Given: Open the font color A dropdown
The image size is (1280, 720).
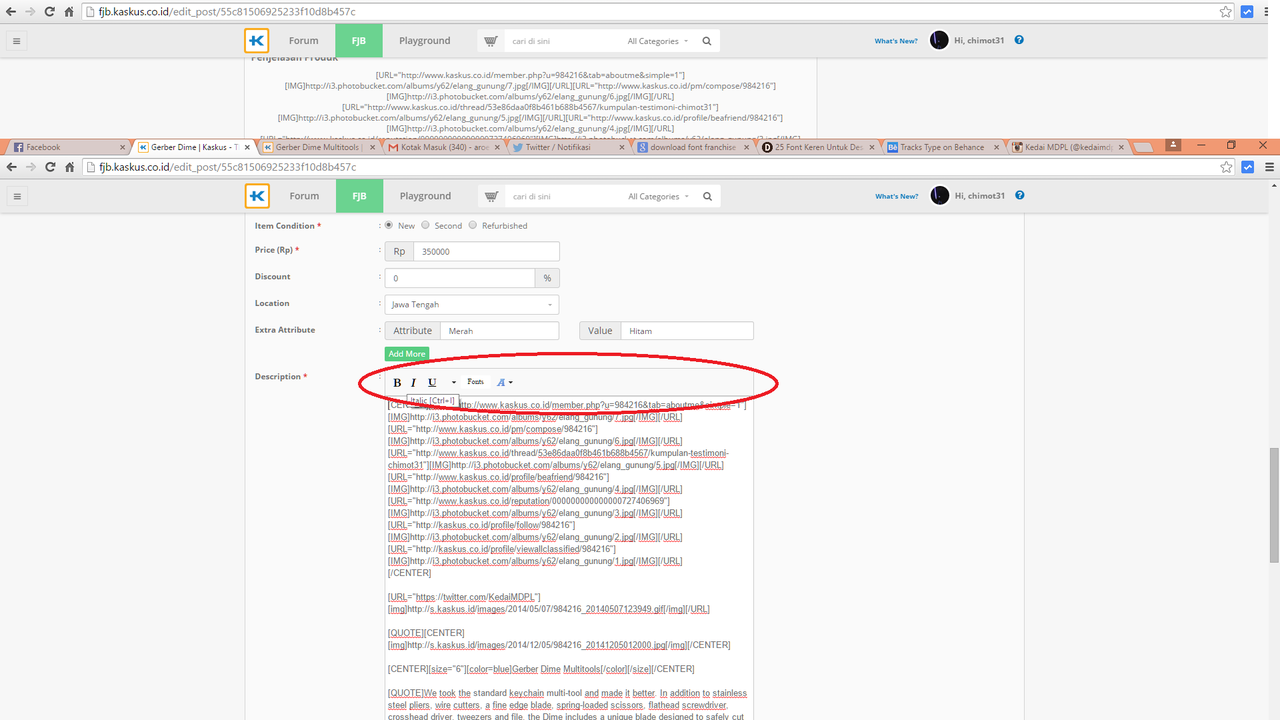Looking at the screenshot, I should click(505, 382).
